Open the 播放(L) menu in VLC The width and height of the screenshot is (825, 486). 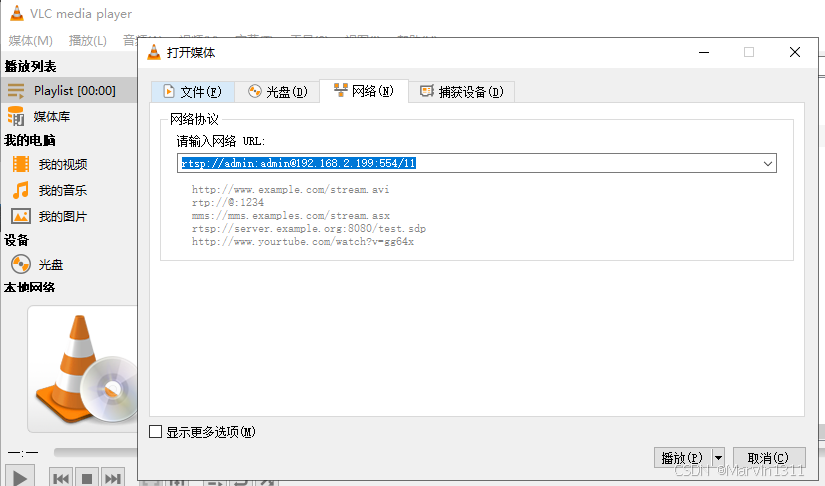pyautogui.click(x=87, y=40)
